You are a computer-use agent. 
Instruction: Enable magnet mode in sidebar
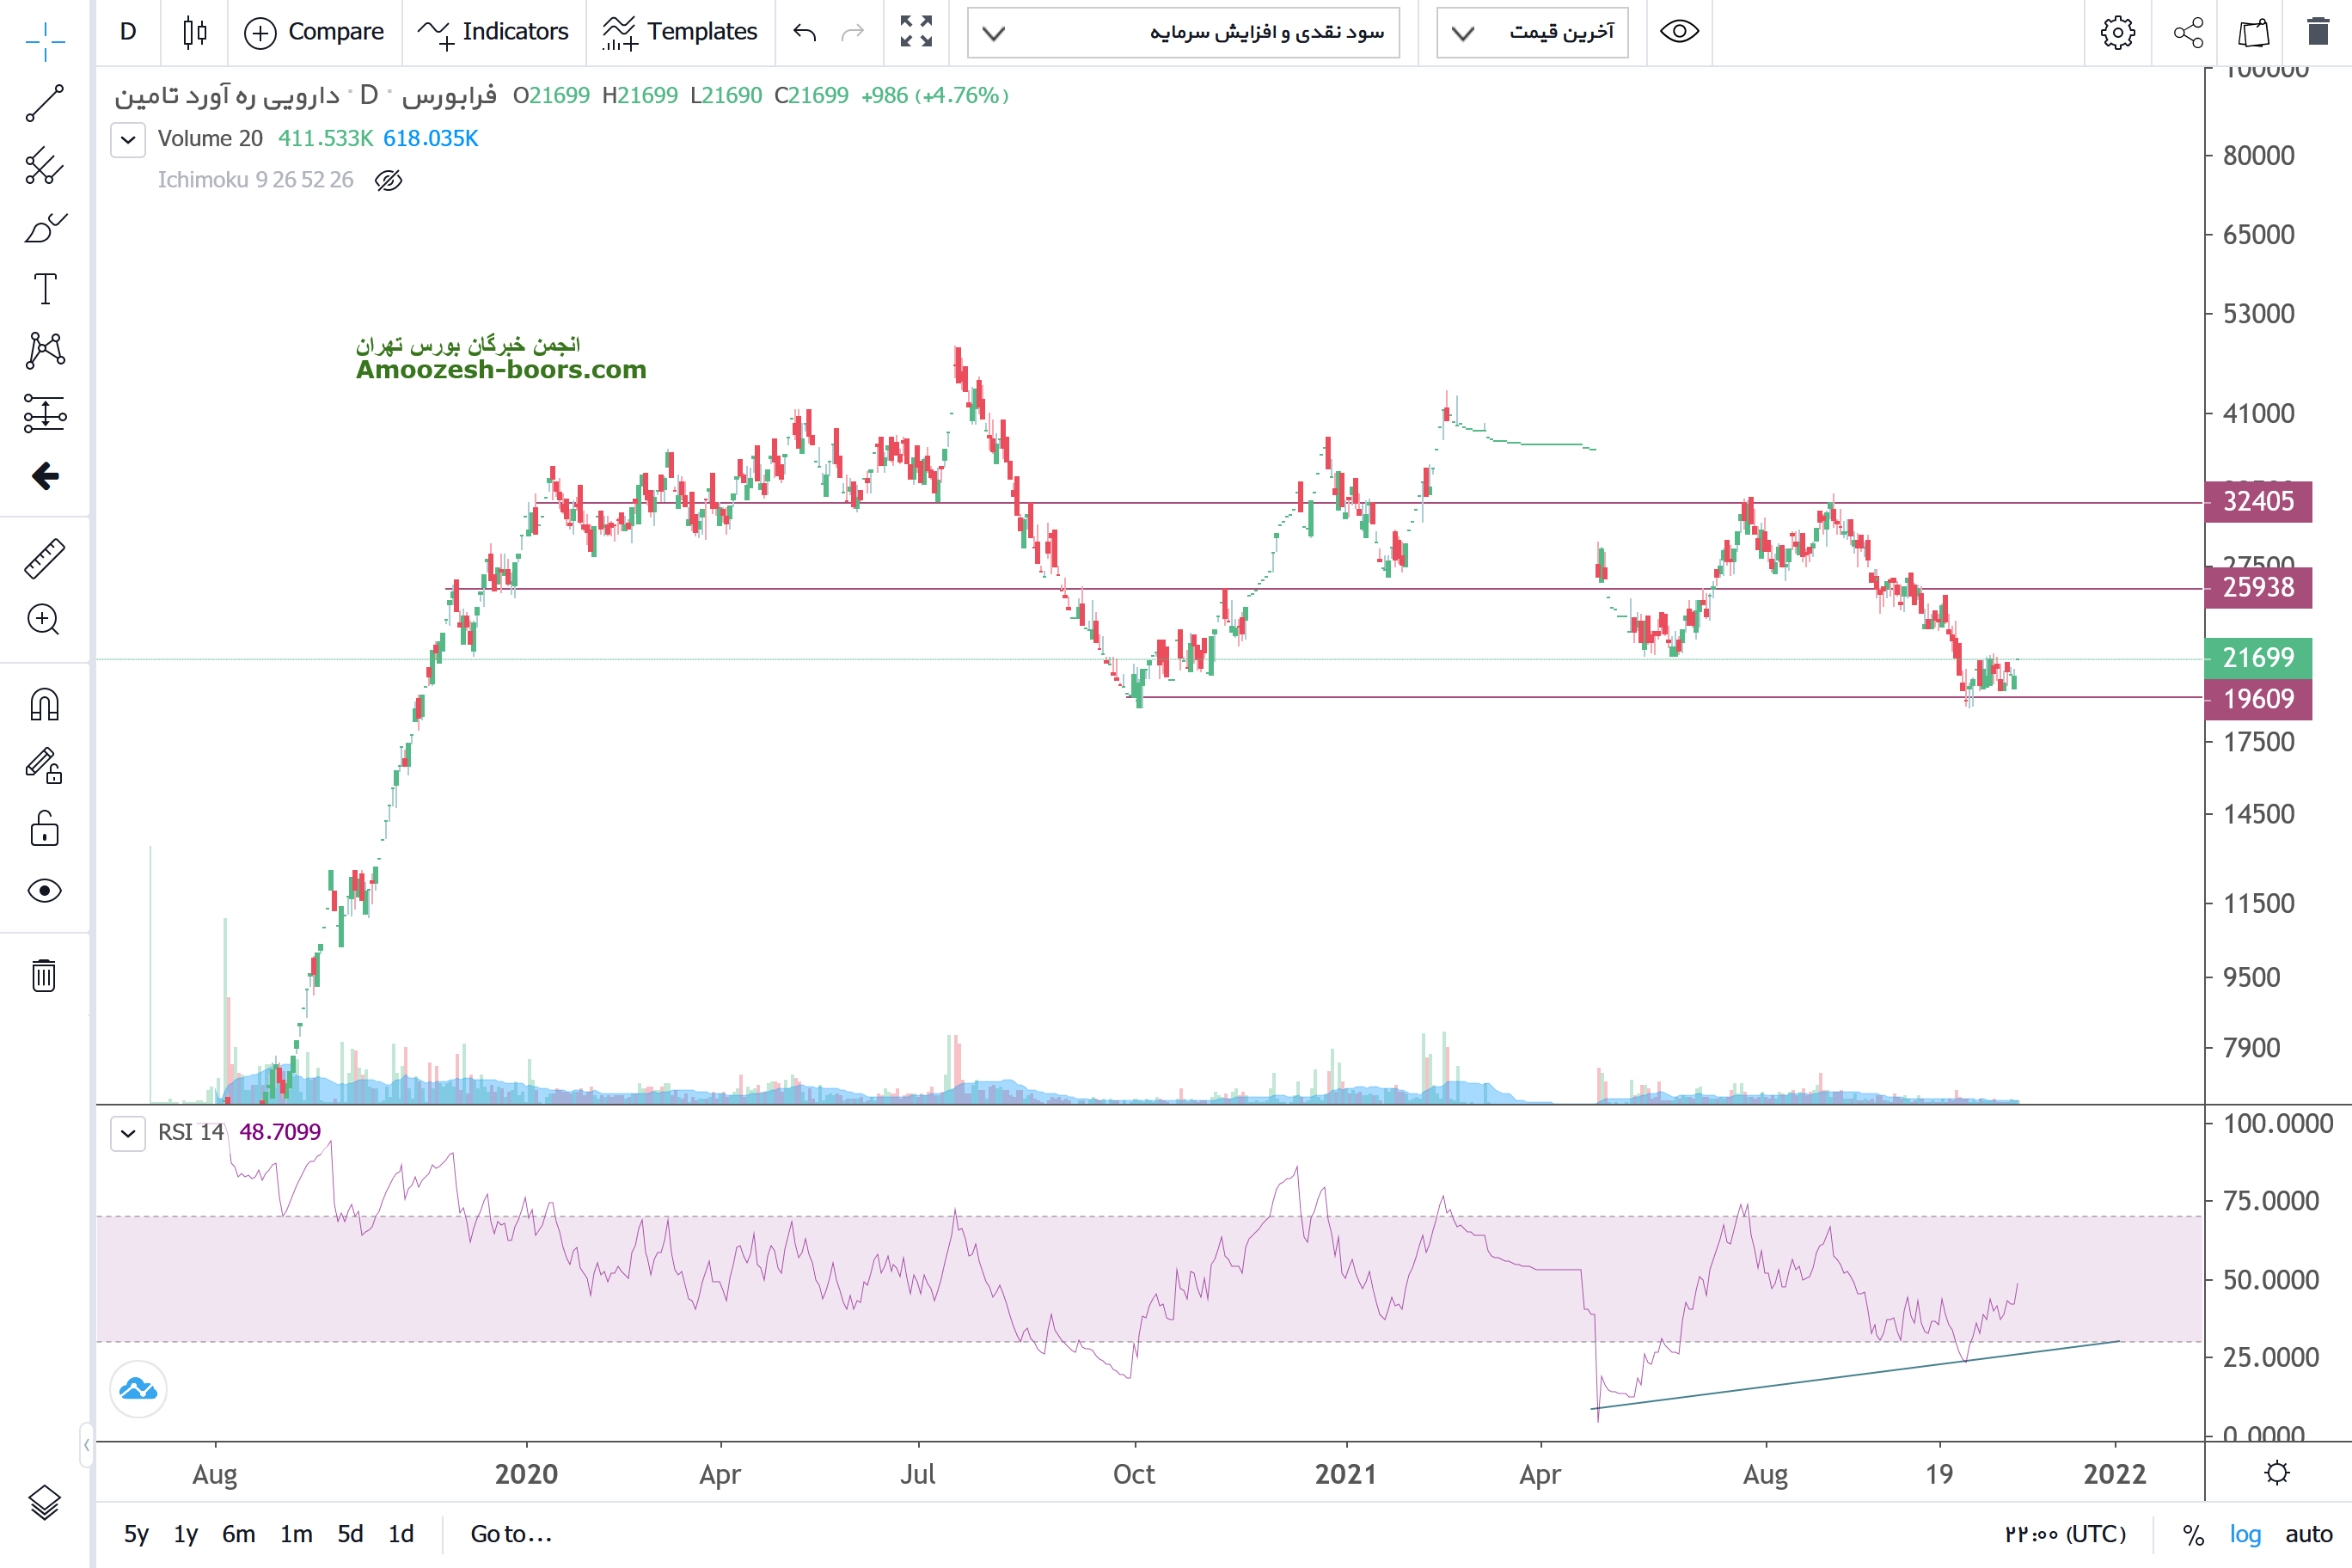pos(44,705)
